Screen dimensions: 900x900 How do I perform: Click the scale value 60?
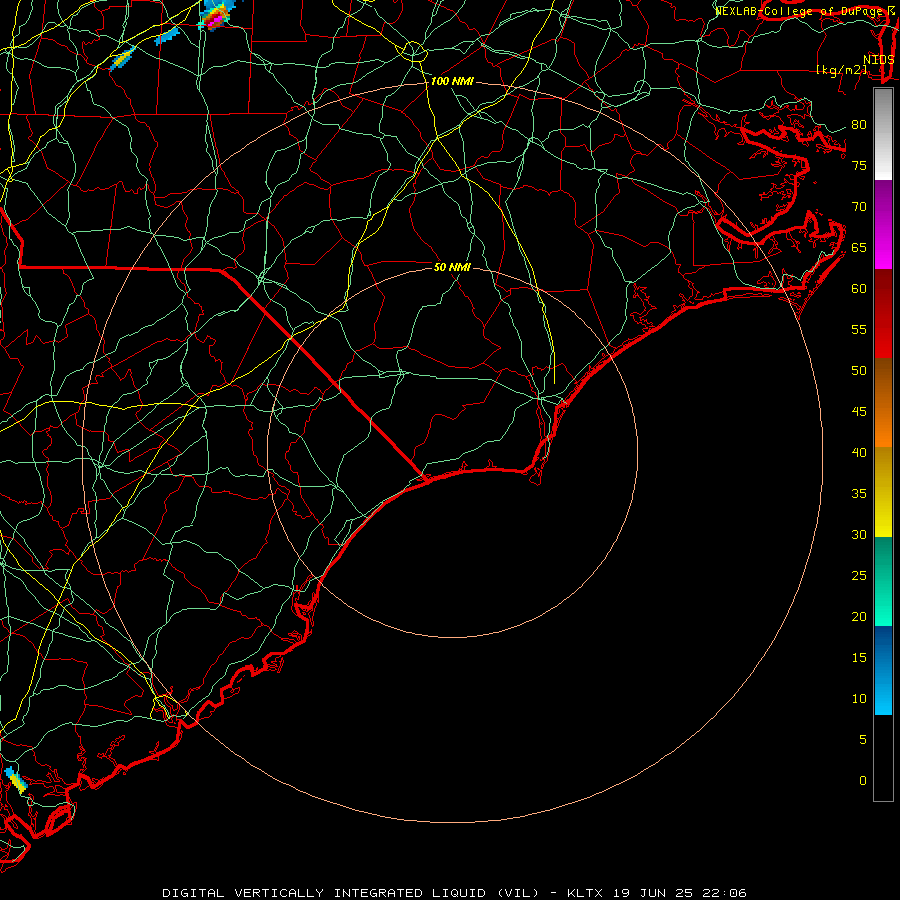[x=859, y=289]
